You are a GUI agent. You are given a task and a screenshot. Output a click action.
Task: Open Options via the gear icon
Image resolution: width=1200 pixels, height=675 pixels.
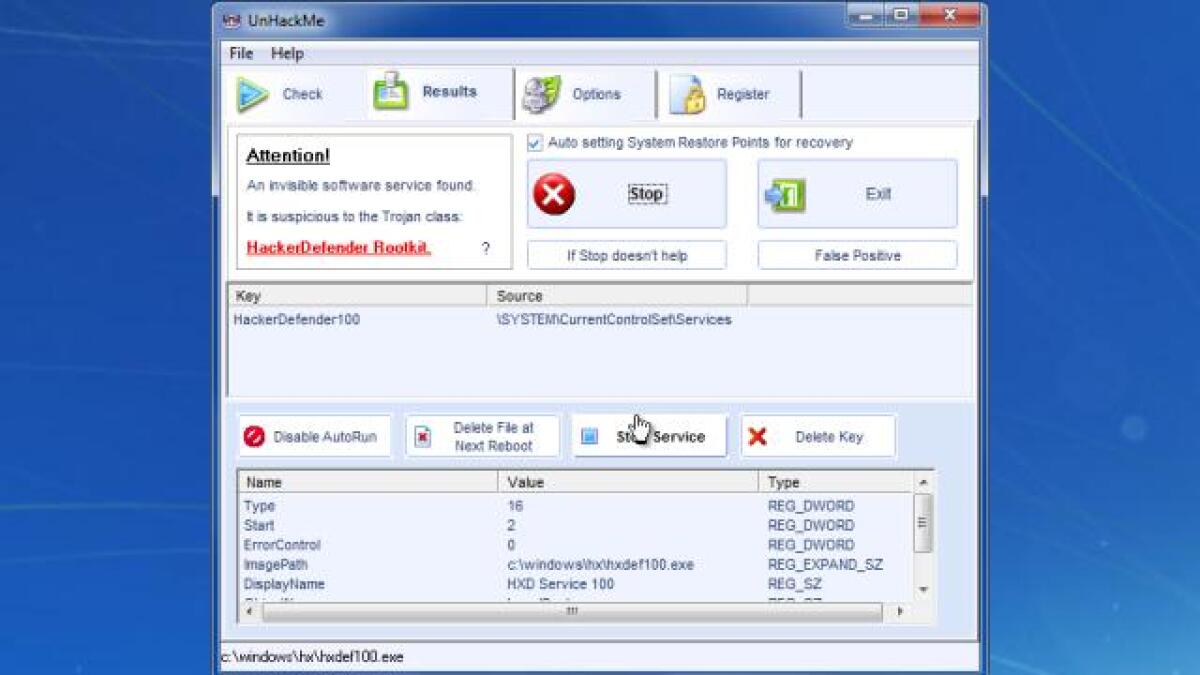point(540,90)
